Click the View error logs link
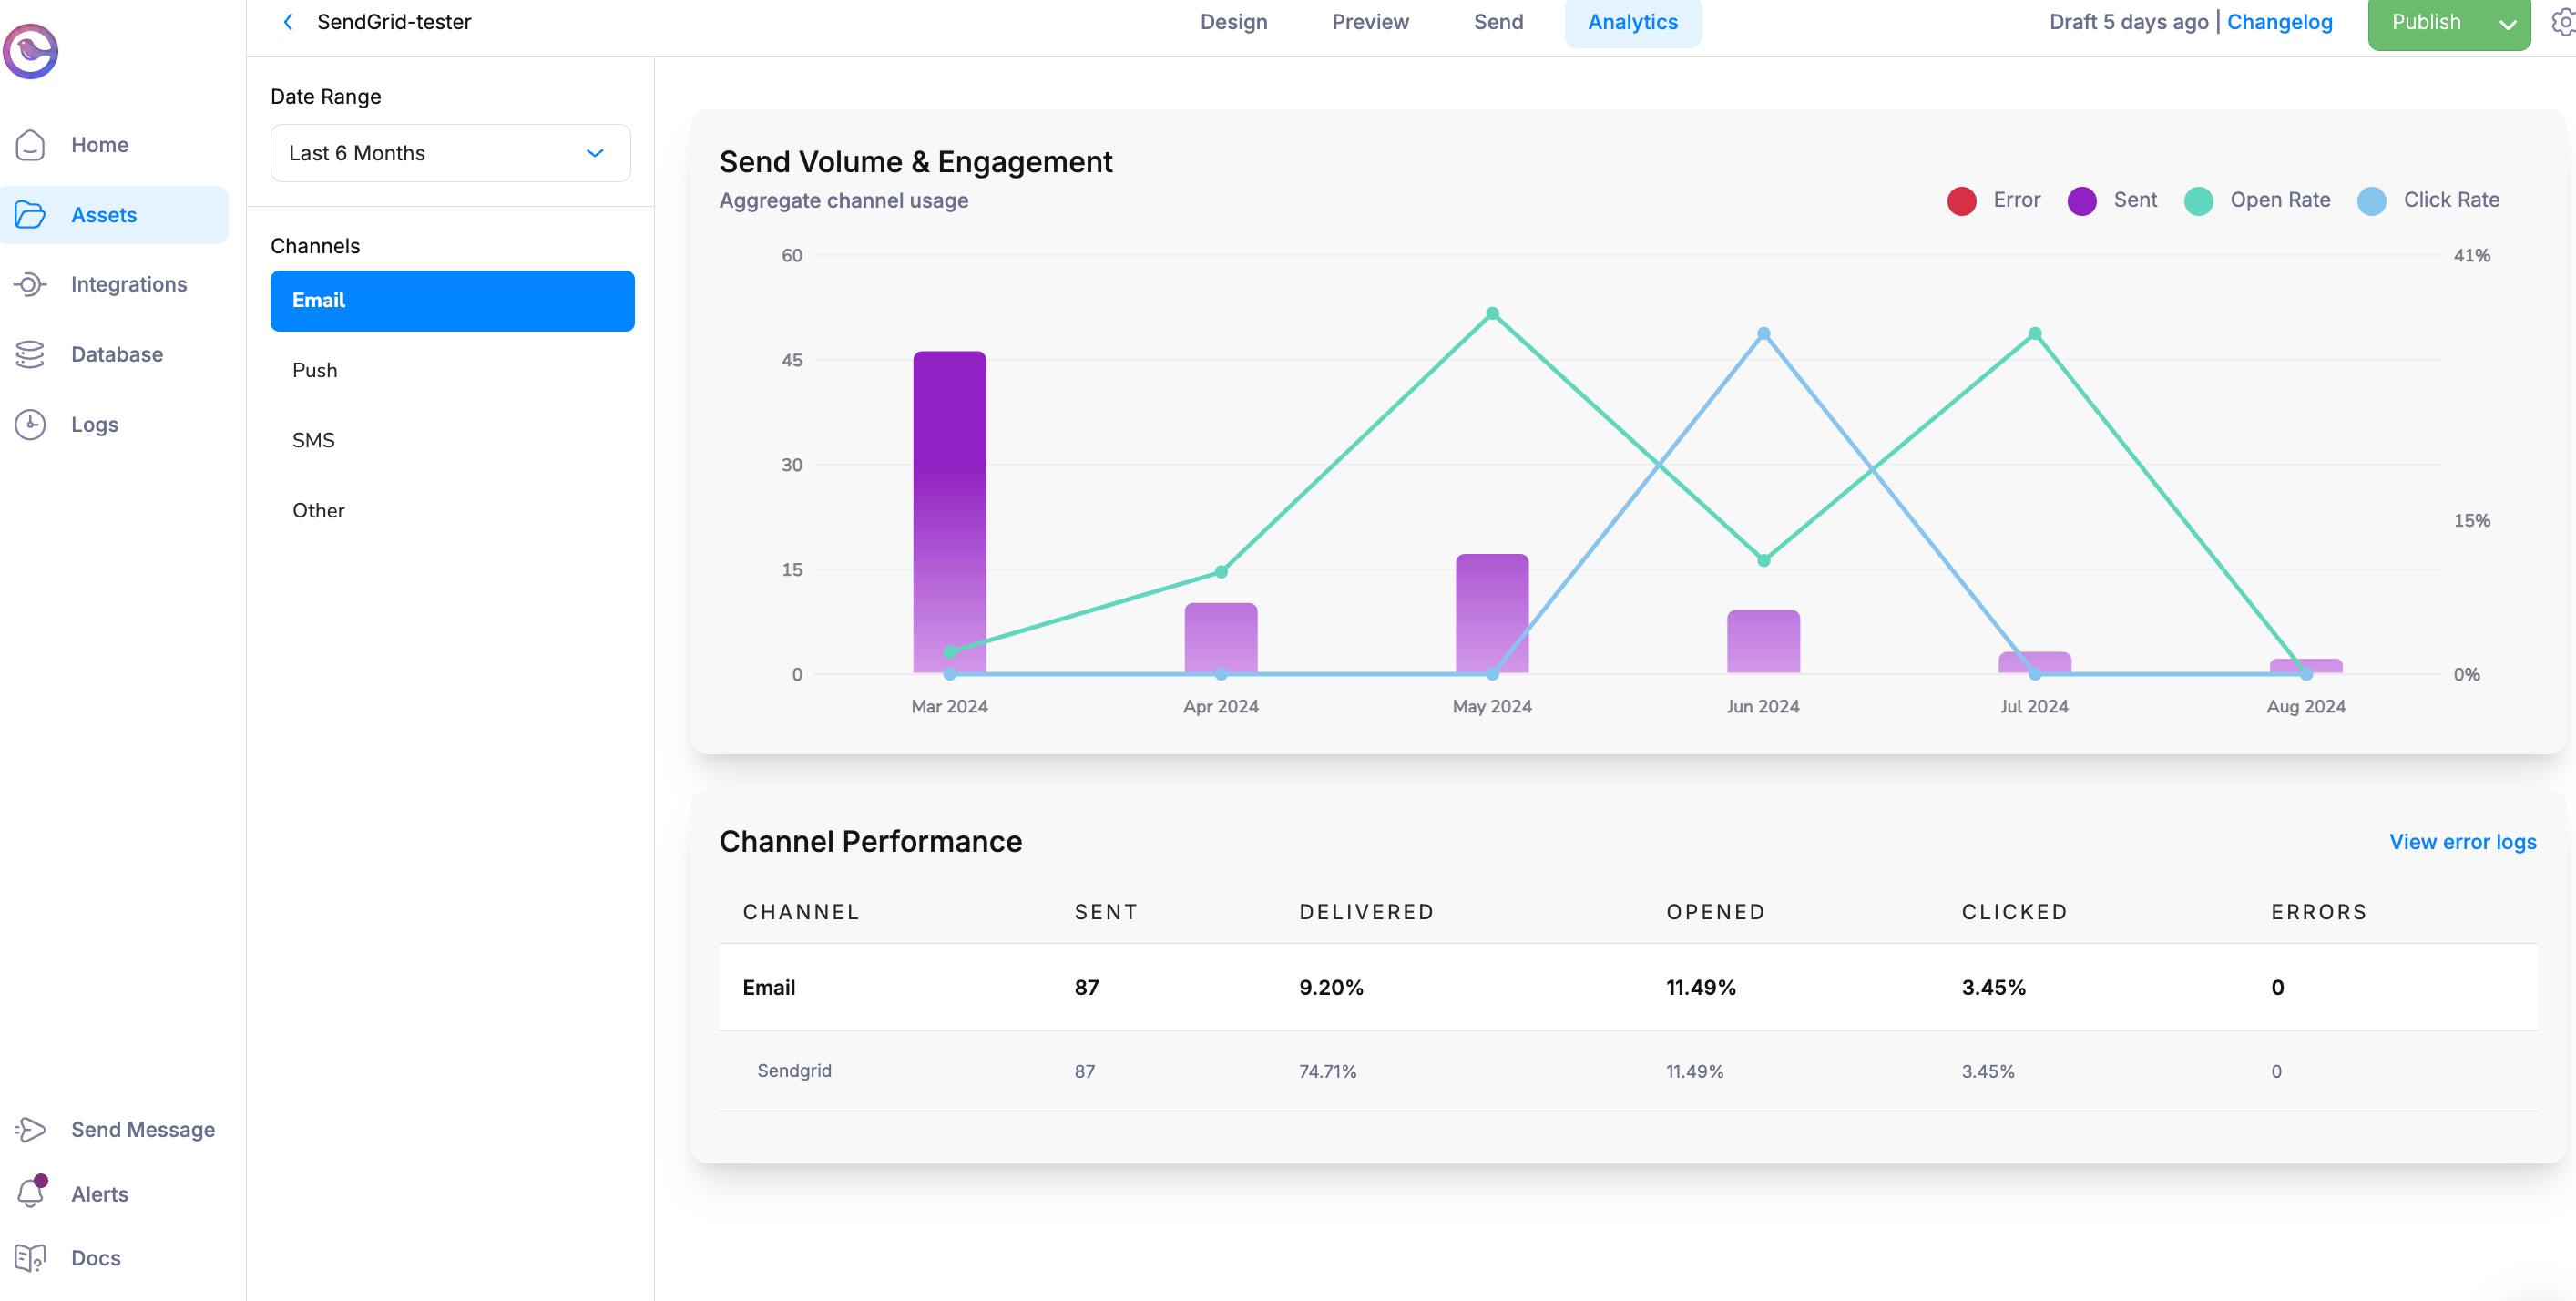The height and width of the screenshot is (1301, 2576). pos(2463,840)
